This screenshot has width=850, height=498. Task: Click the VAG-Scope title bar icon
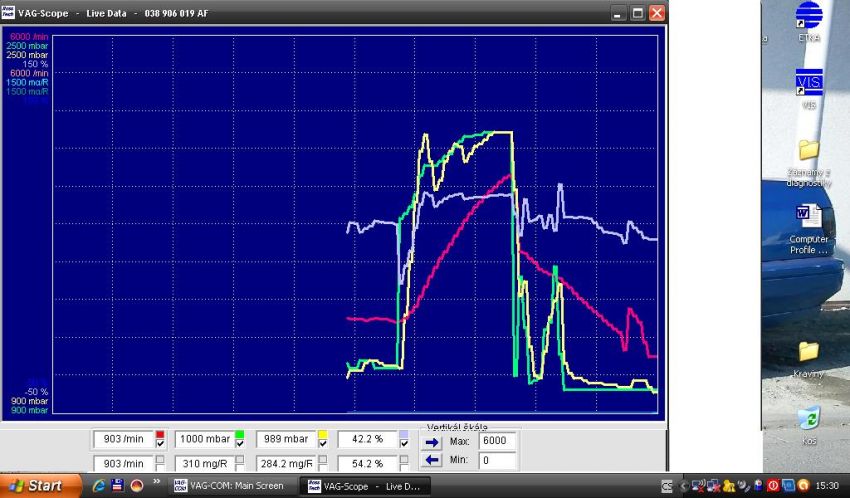(x=9, y=13)
